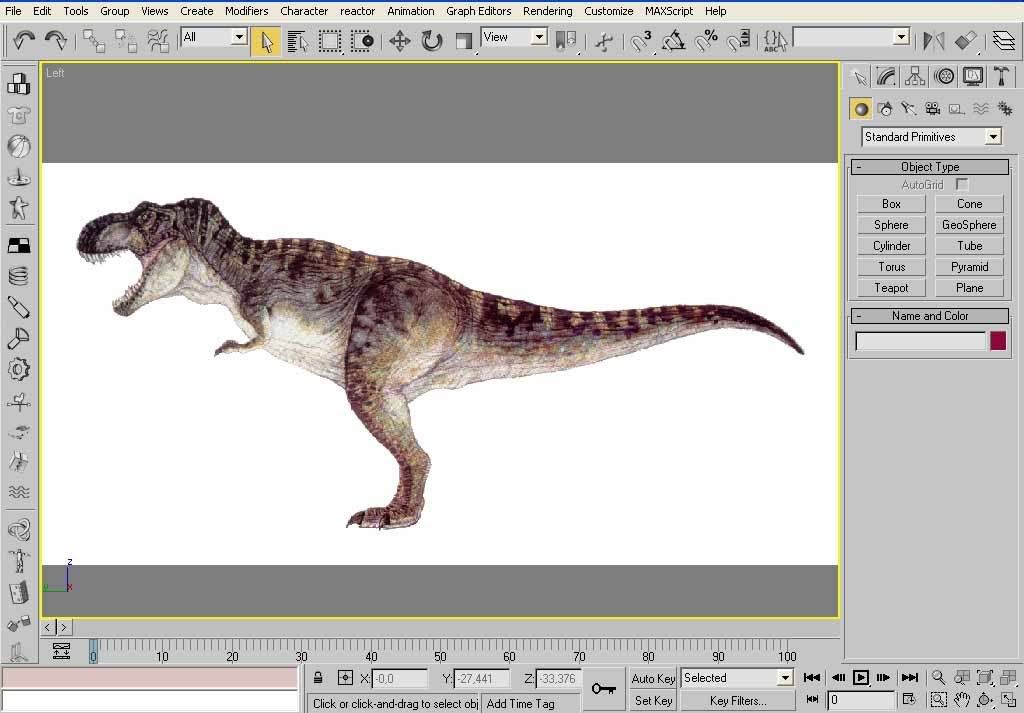Open the Rendering menu
Screen dimensions: 1024x713
[547, 11]
